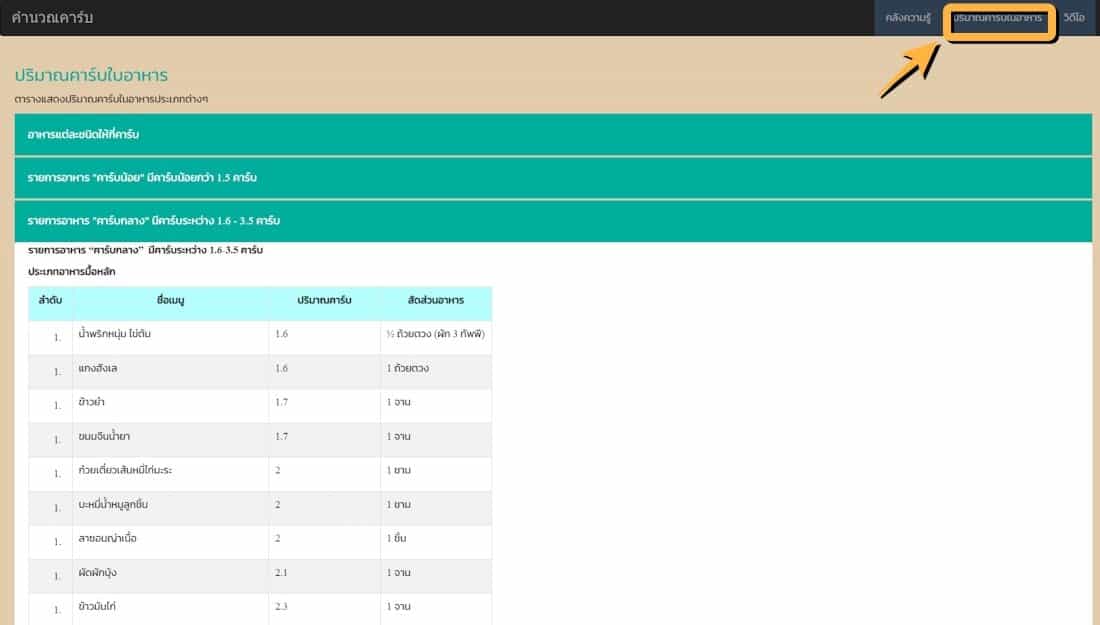The image size is (1100, 625).
Task: Click the ปริมาณคาร์บในอาหาร page heading
Action: pos(91,75)
